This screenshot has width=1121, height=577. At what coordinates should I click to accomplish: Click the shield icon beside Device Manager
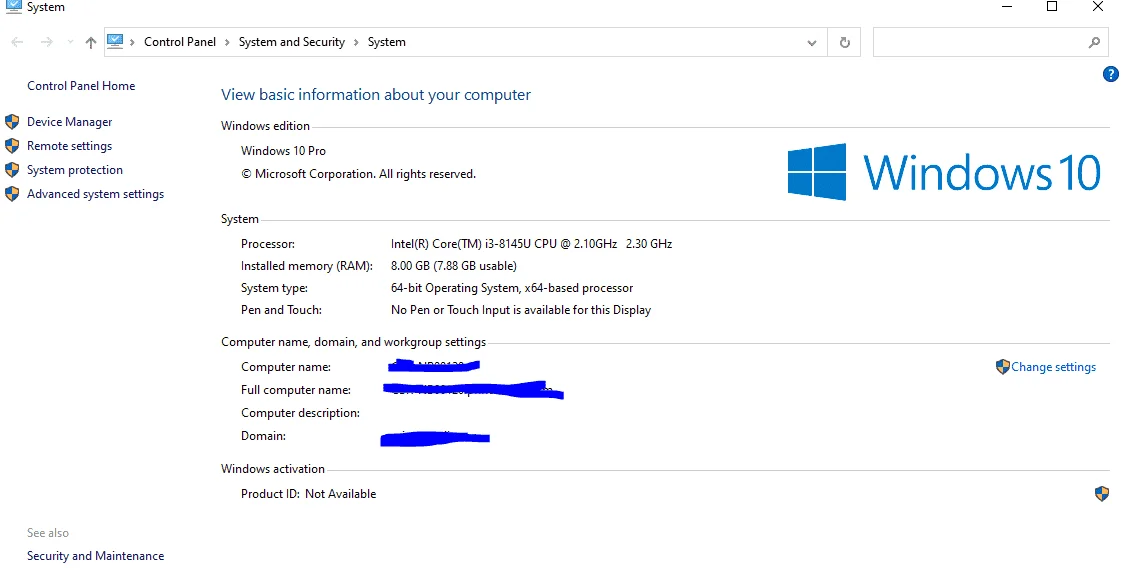tap(12, 122)
